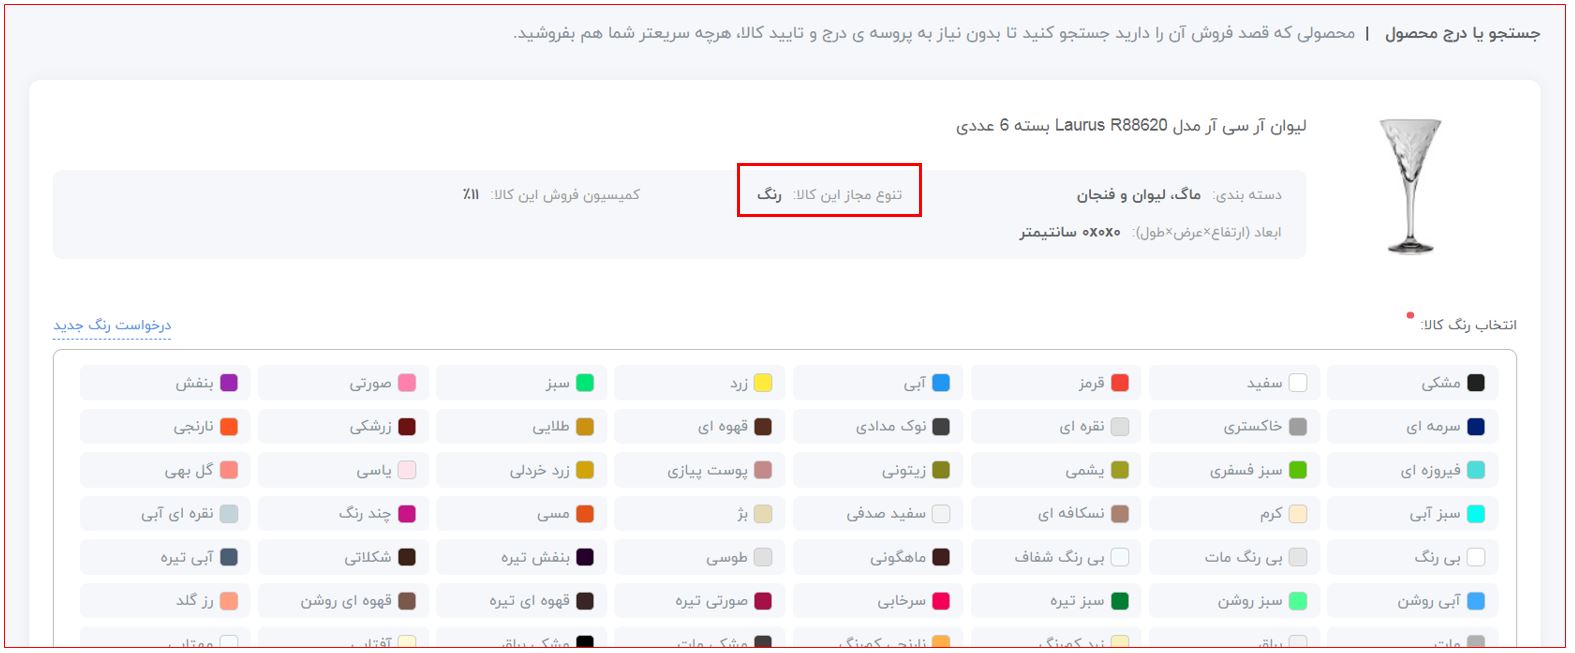Pick the 'قهوه ای روشن' light brown option
Viewport: 1575px width, 653px height.
343,601
